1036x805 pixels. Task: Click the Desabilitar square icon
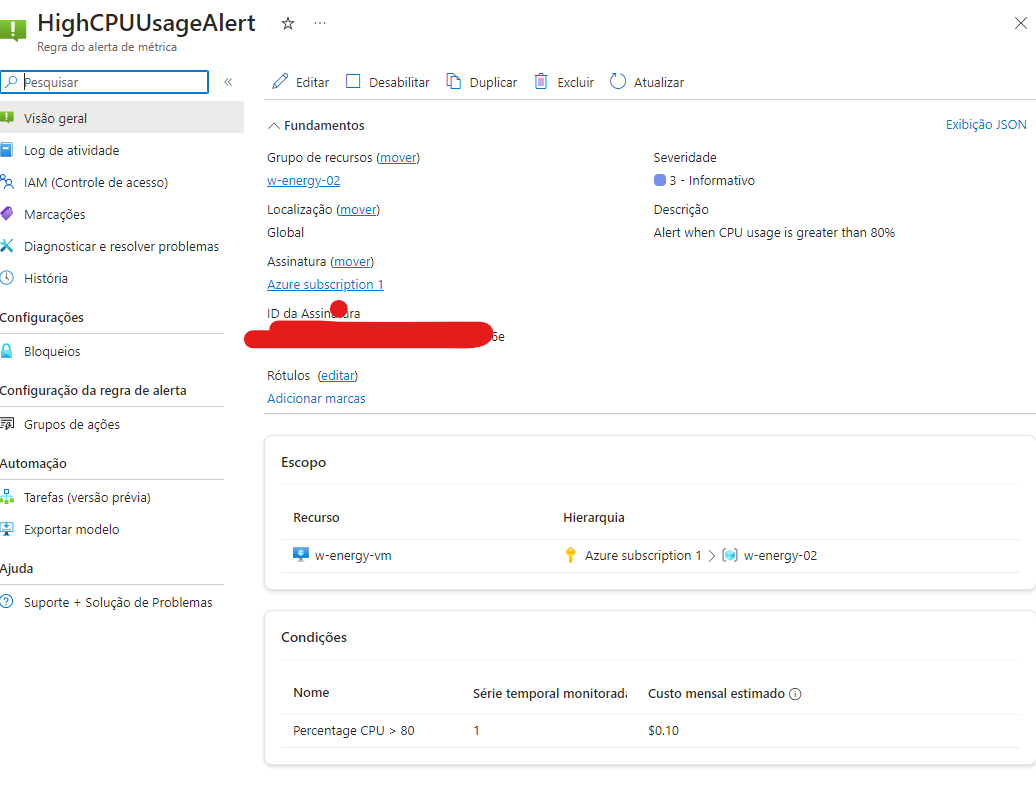coord(353,81)
